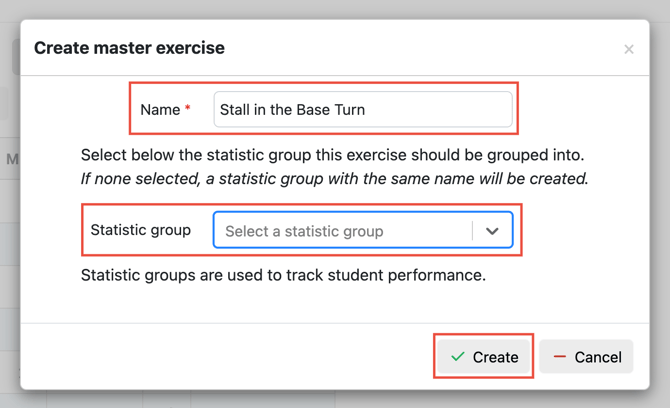Click the red required asterisk beside Name
Viewport: 670px width, 408px height.
pos(187,108)
